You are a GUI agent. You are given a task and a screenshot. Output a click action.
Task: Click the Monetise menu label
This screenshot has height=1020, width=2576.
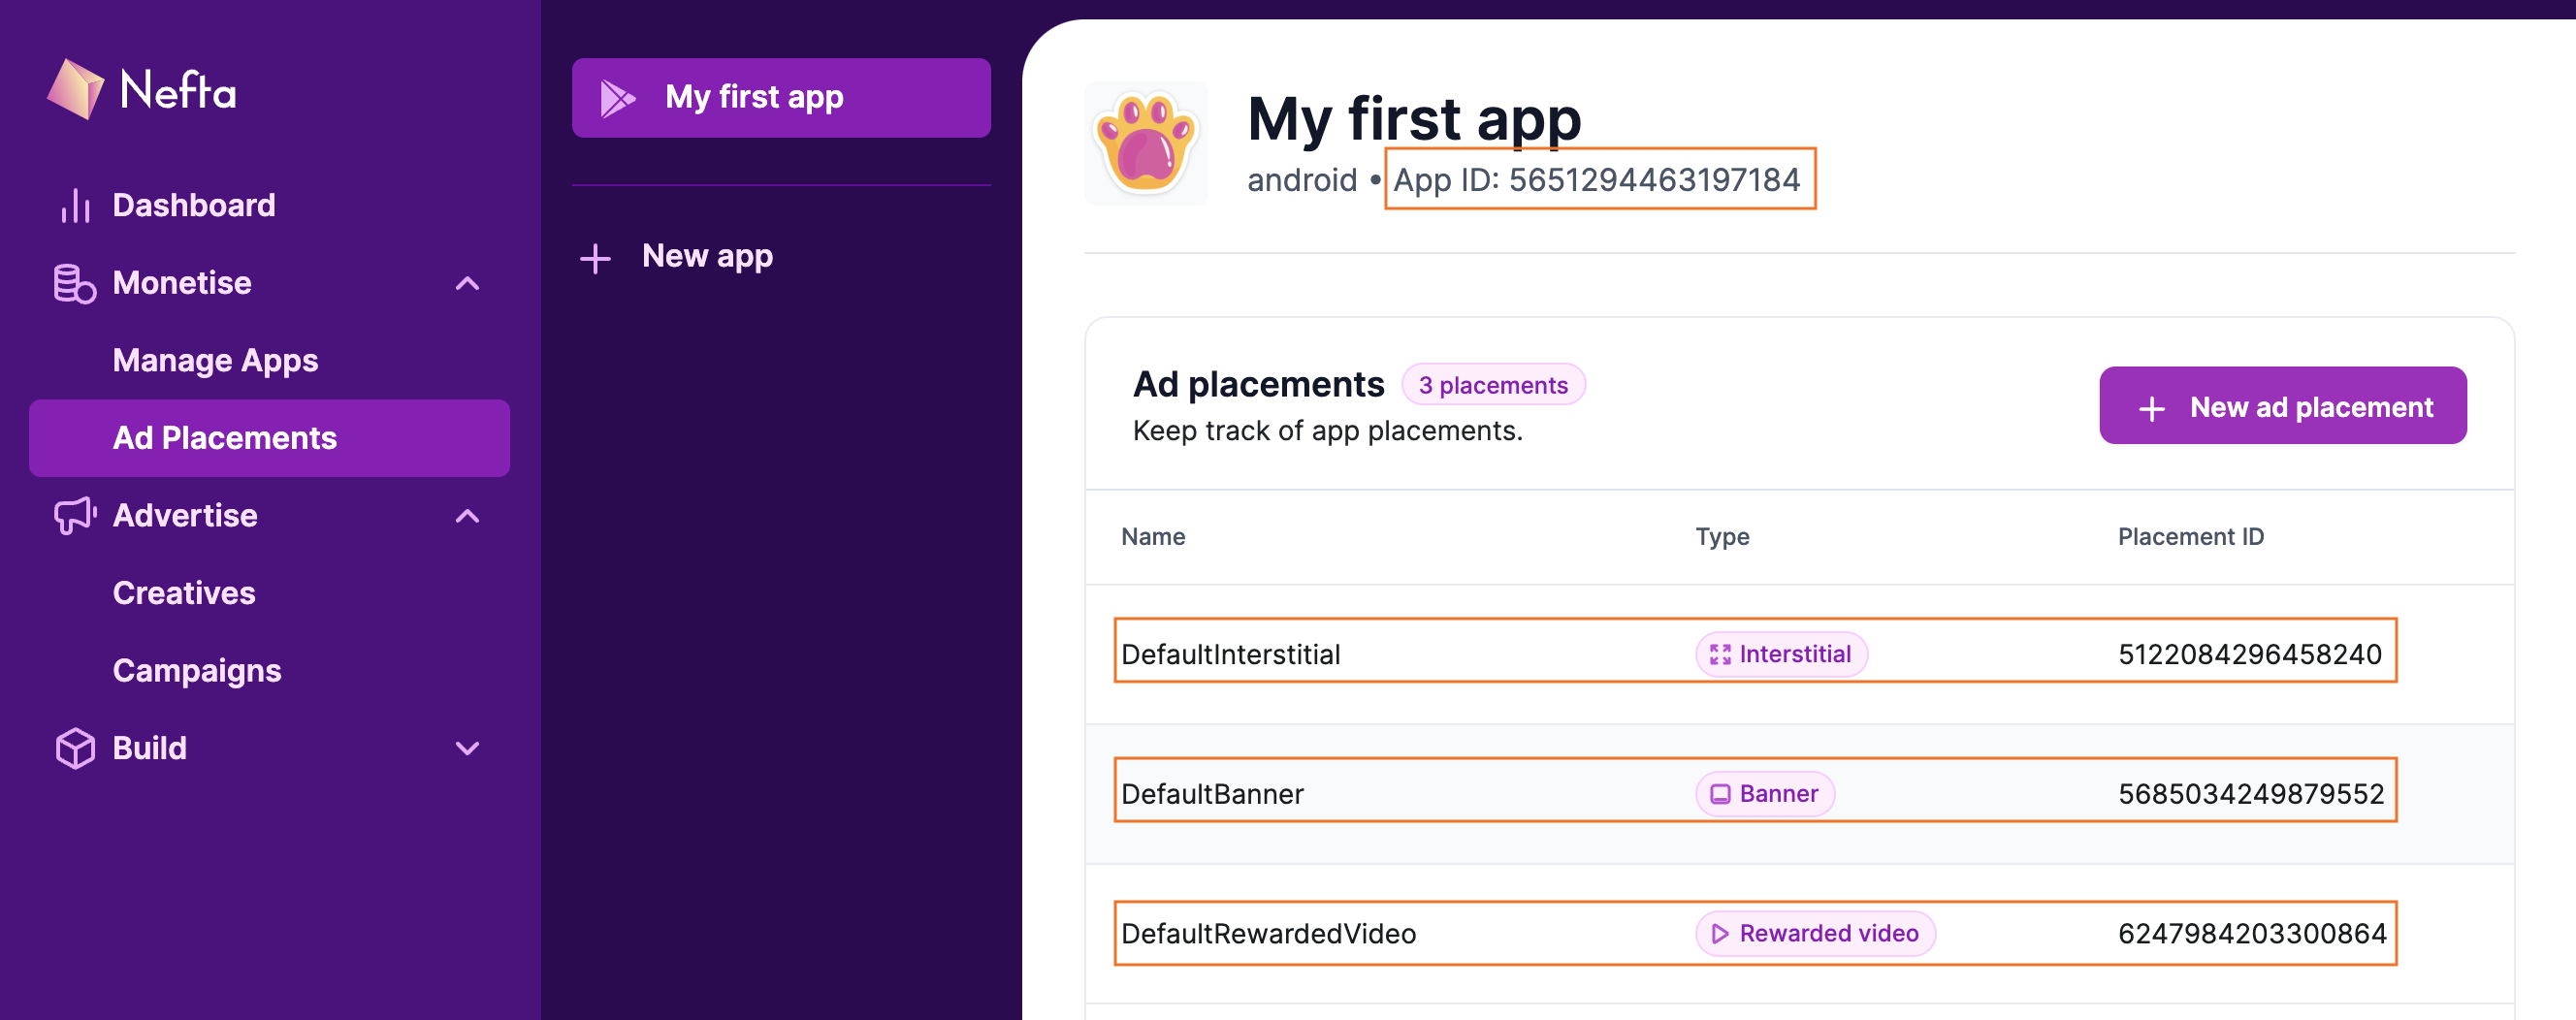pyautogui.click(x=182, y=283)
